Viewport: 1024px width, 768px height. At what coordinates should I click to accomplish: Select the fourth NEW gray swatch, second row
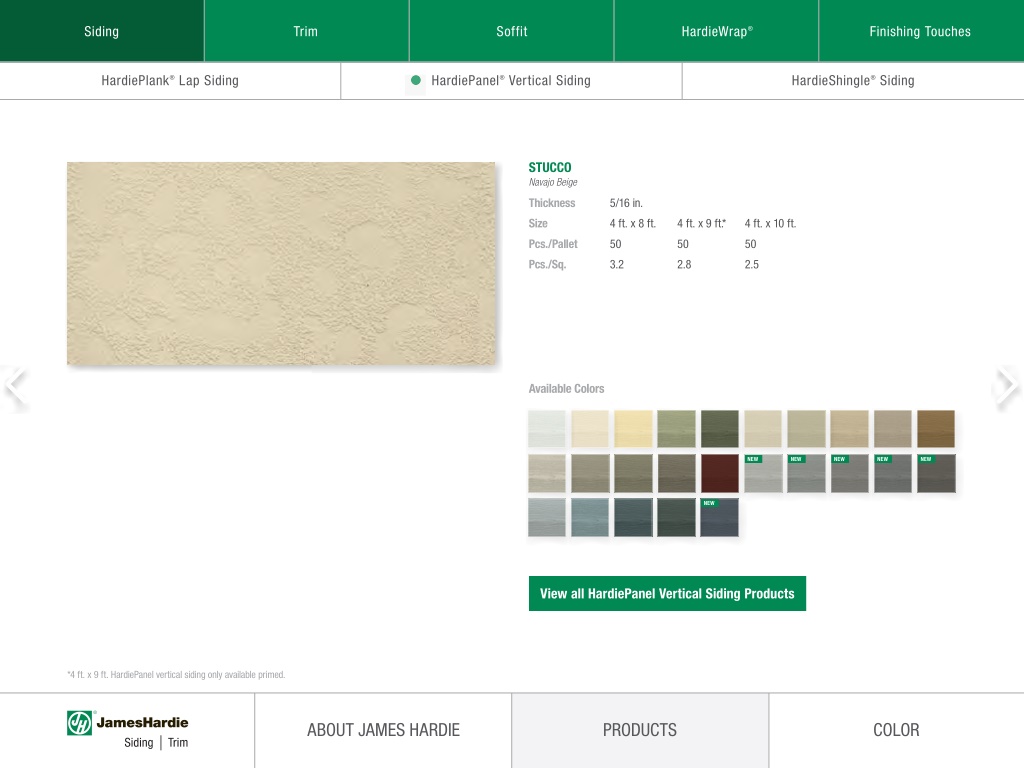pos(893,473)
